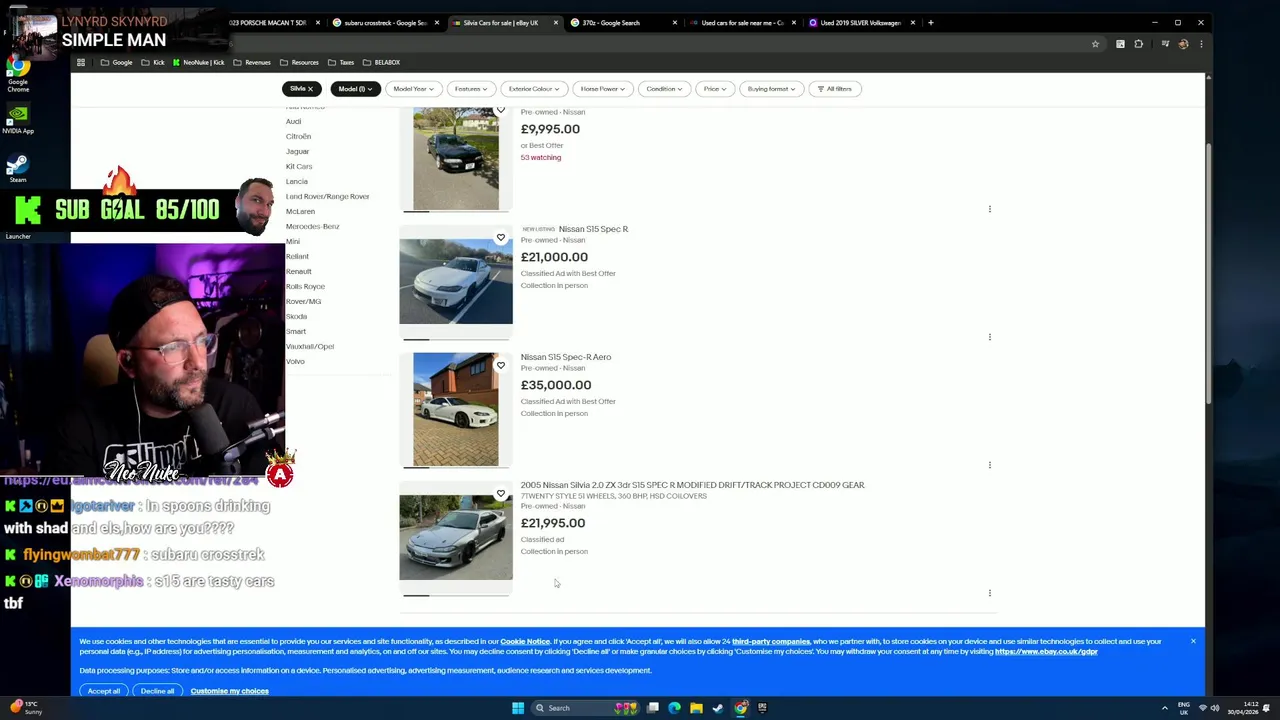Select Vauxhall/Opel in make list
This screenshot has height=720, width=1280.
point(310,346)
